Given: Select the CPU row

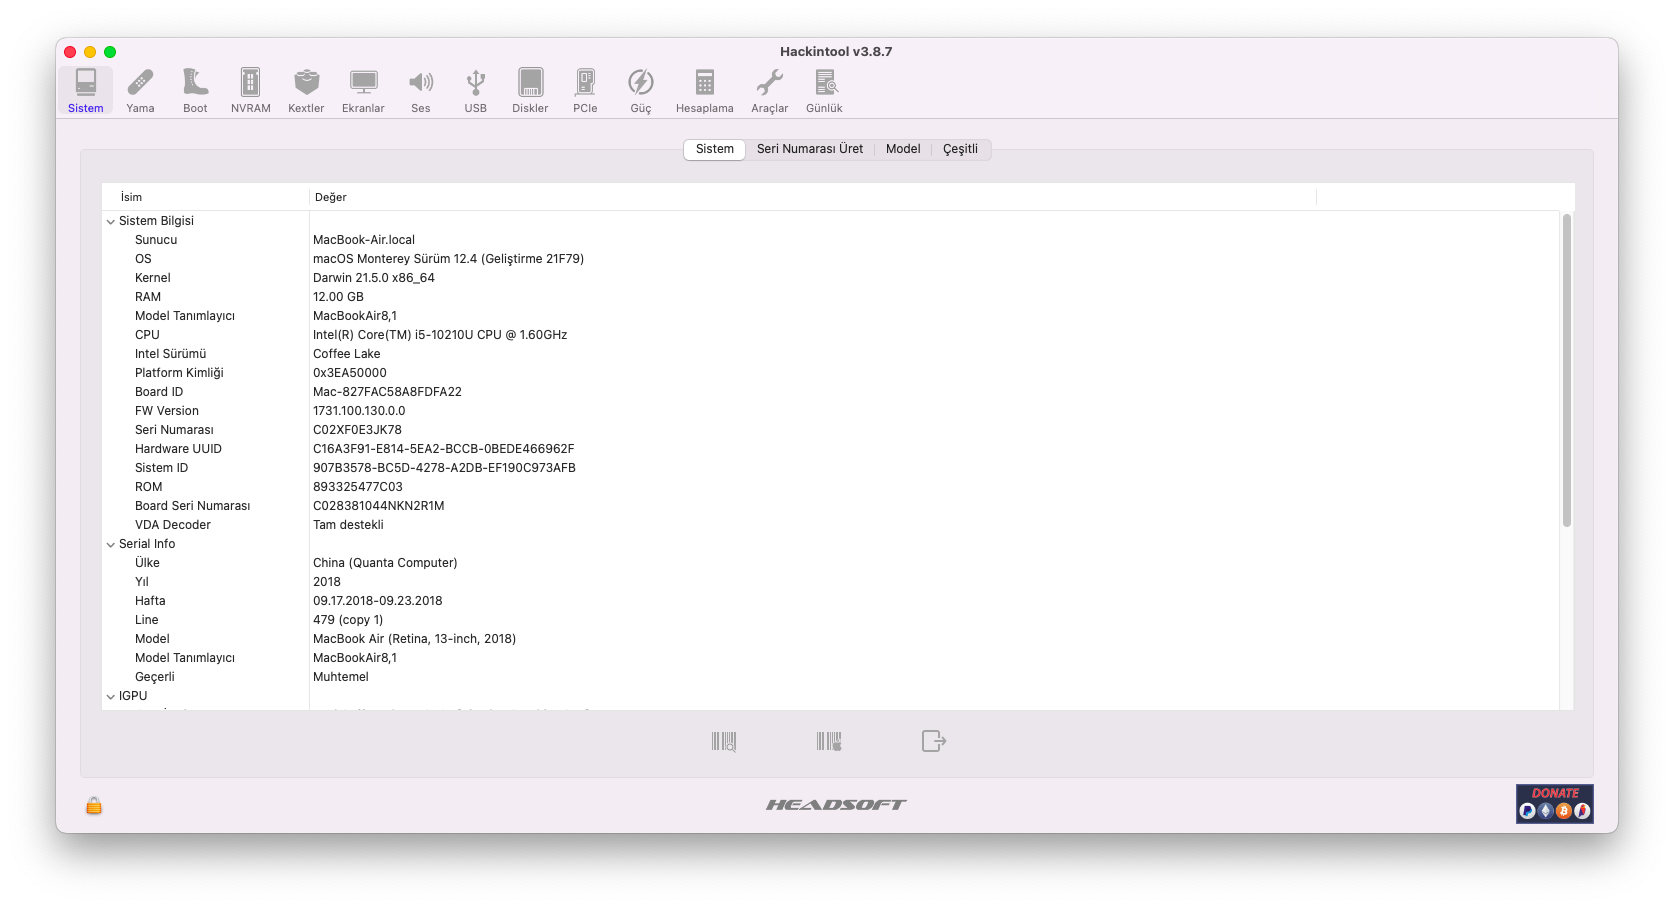Looking at the screenshot, I should click(x=831, y=335).
